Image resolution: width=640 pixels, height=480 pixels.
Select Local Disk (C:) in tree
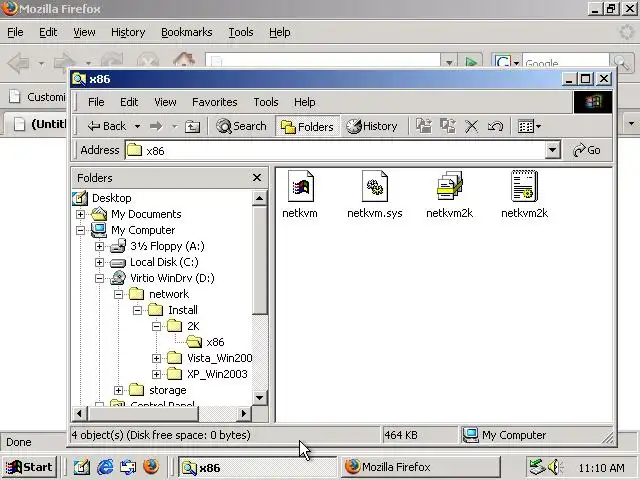click(164, 262)
